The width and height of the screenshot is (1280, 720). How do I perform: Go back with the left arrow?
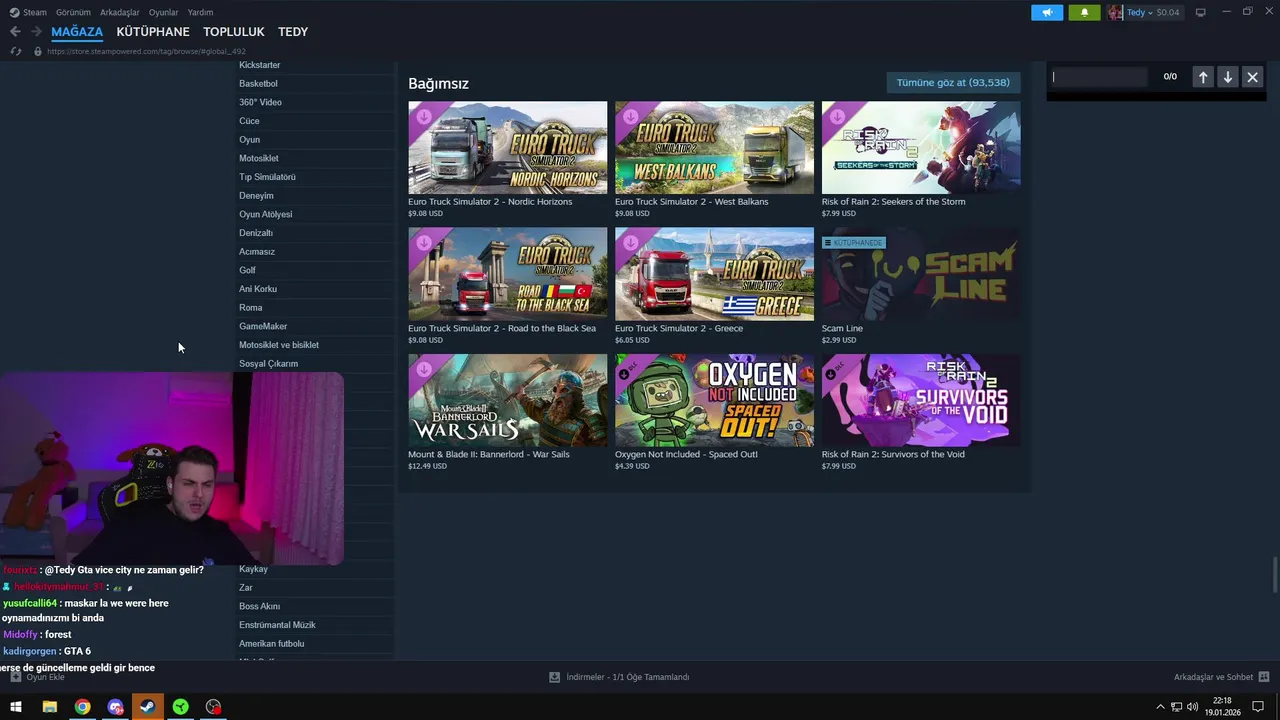coord(15,32)
